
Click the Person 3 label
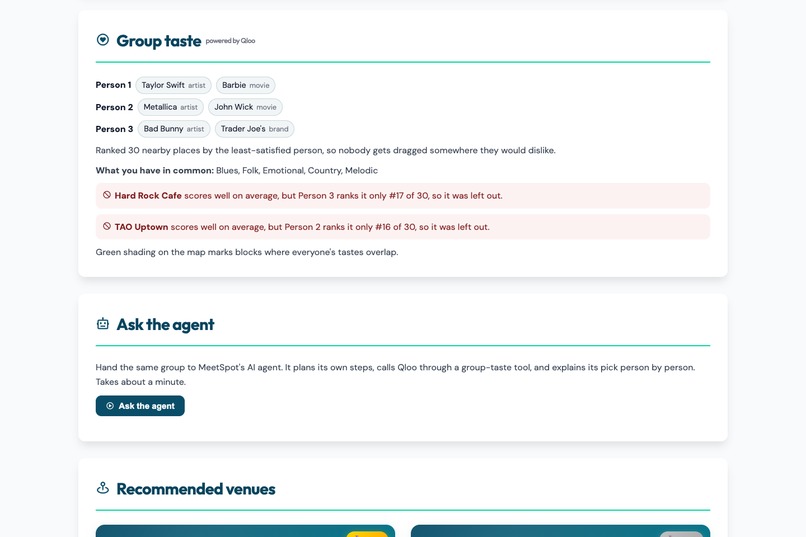114,129
